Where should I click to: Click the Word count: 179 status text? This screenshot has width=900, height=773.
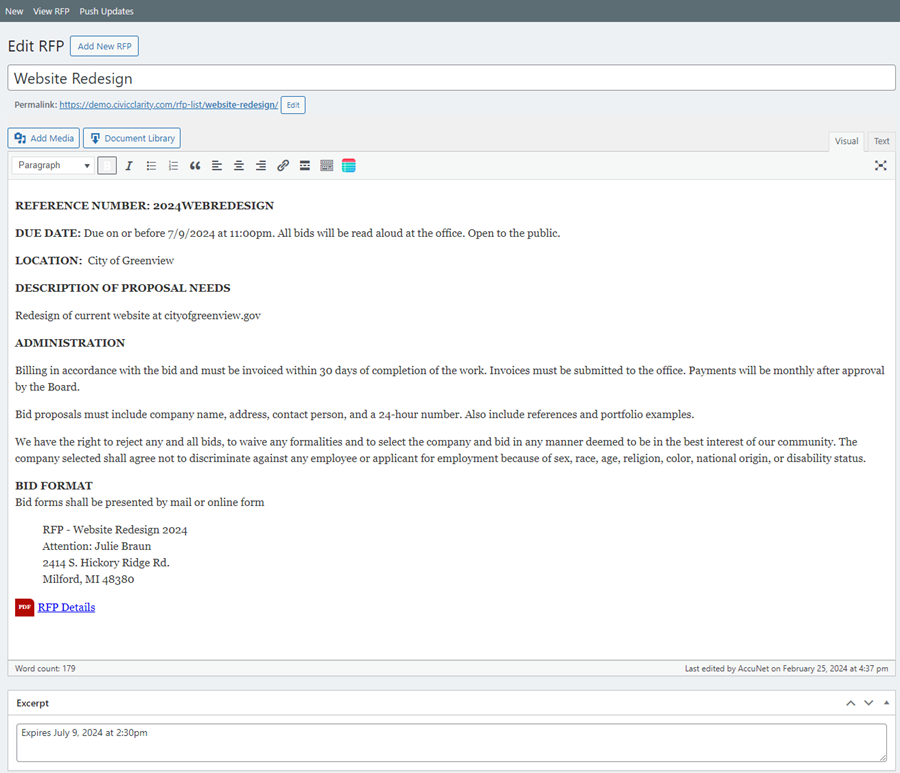click(45, 669)
